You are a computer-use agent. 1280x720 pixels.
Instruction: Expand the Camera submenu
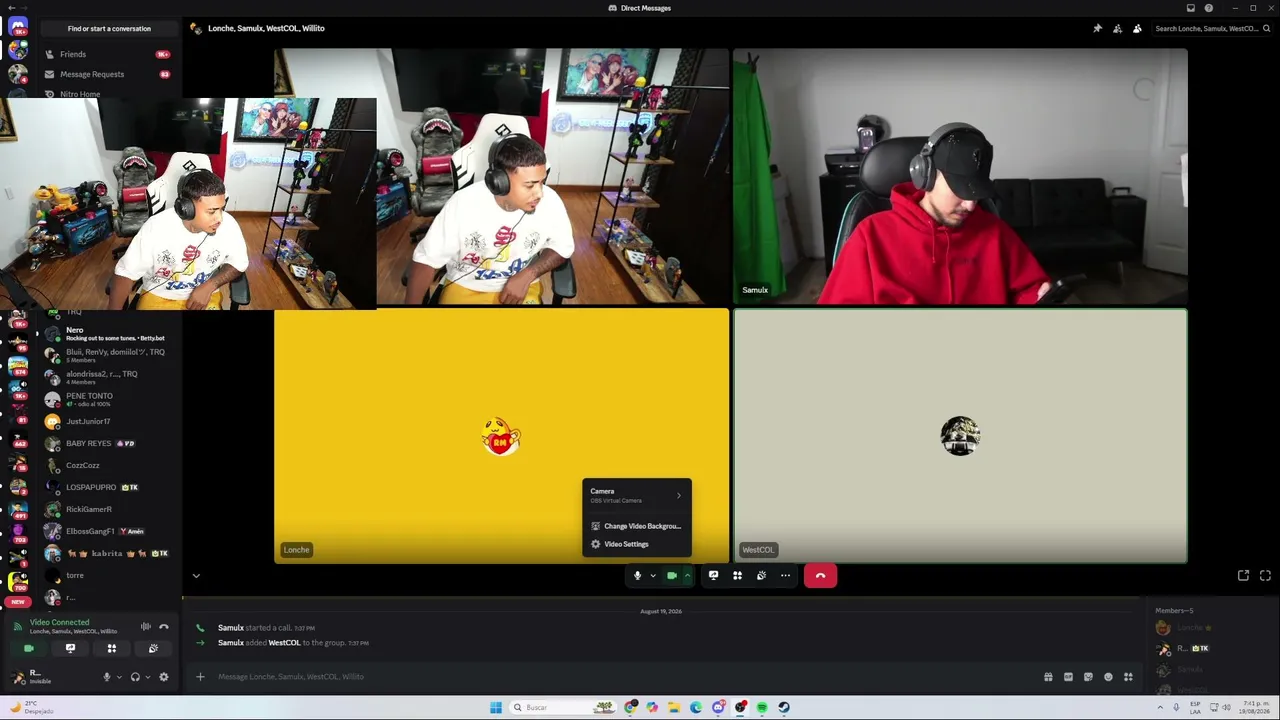click(637, 495)
